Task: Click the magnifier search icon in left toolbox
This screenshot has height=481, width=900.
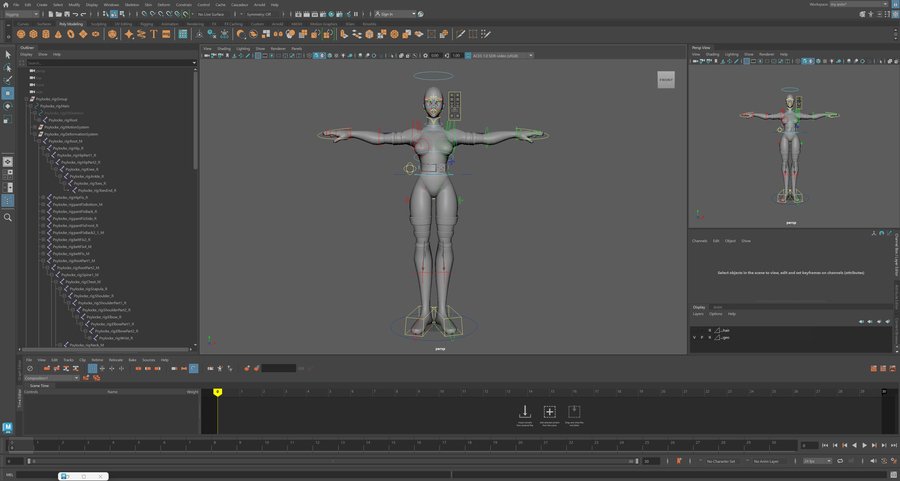Action: click(8, 217)
